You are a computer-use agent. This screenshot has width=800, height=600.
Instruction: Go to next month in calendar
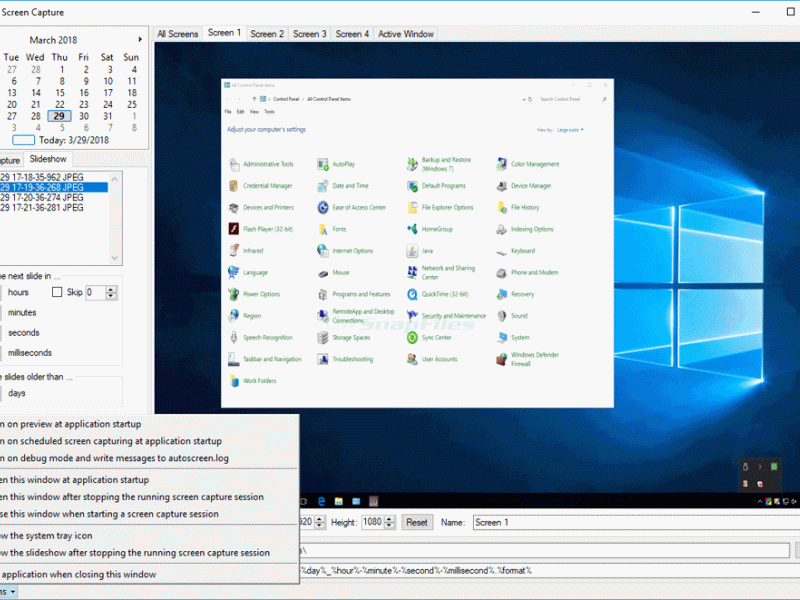140,39
